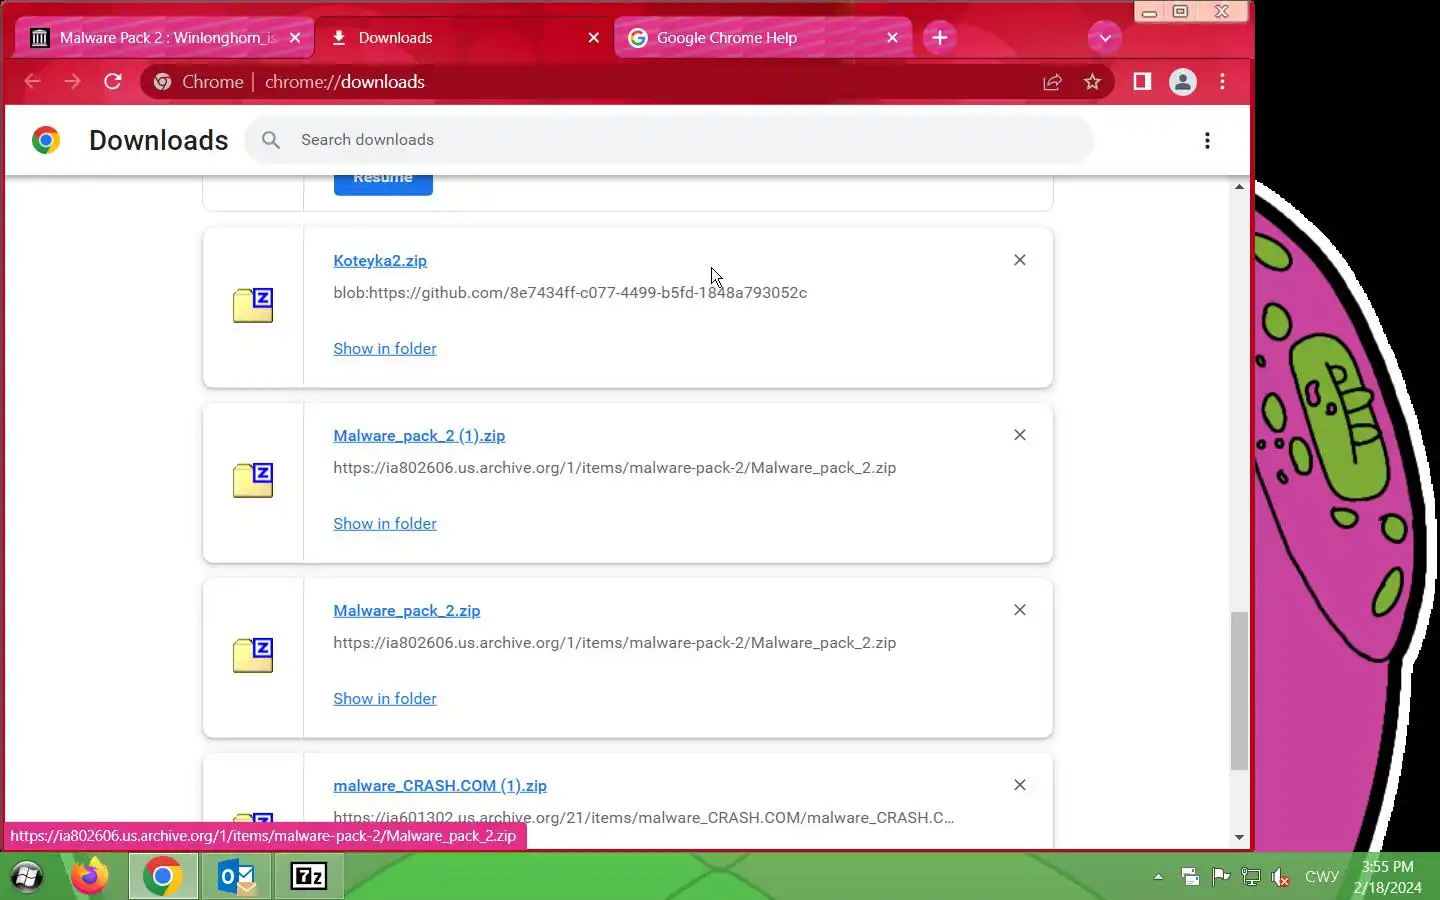Remove Malware_pack_2.zip from the list

pyautogui.click(x=1020, y=610)
